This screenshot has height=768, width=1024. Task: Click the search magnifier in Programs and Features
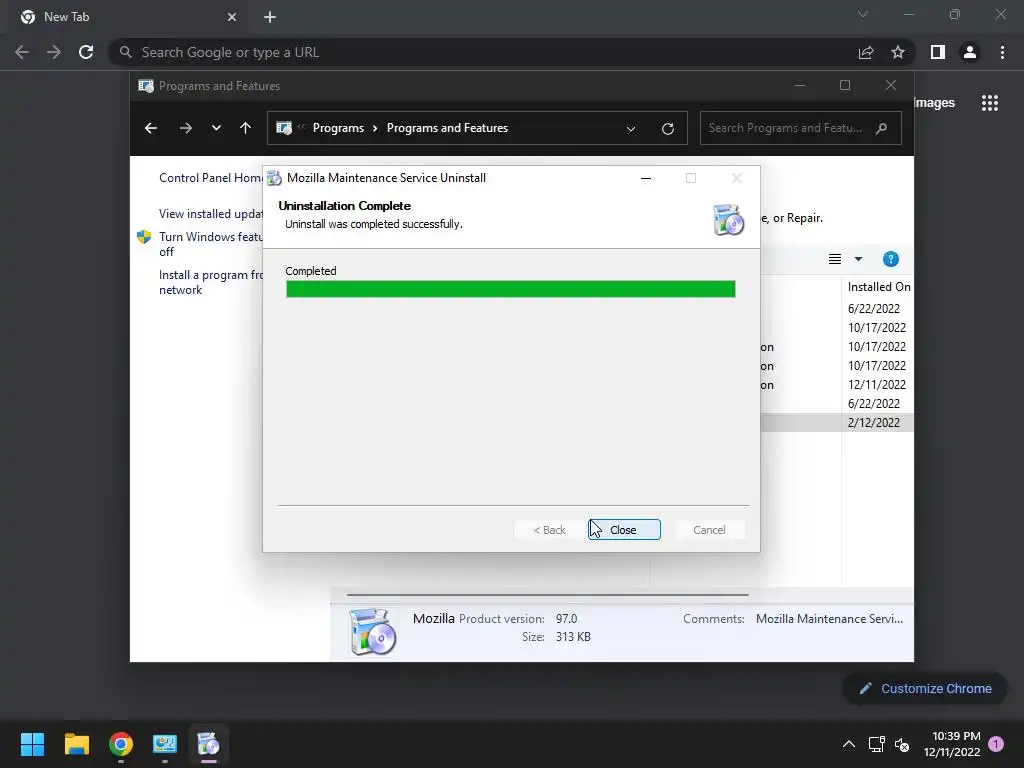tap(882, 128)
